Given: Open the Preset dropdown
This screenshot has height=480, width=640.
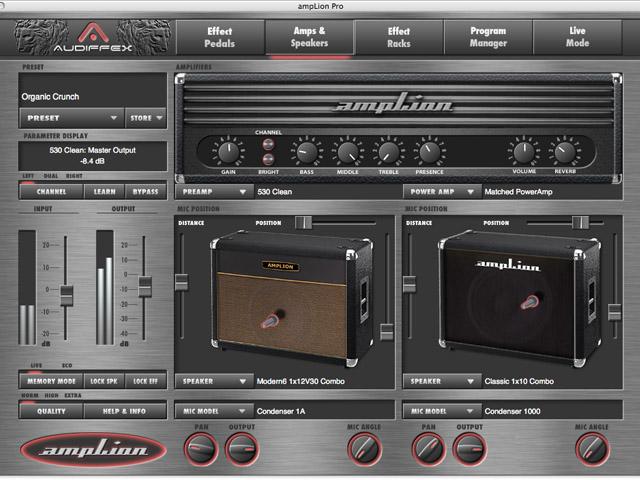Looking at the screenshot, I should [72, 118].
